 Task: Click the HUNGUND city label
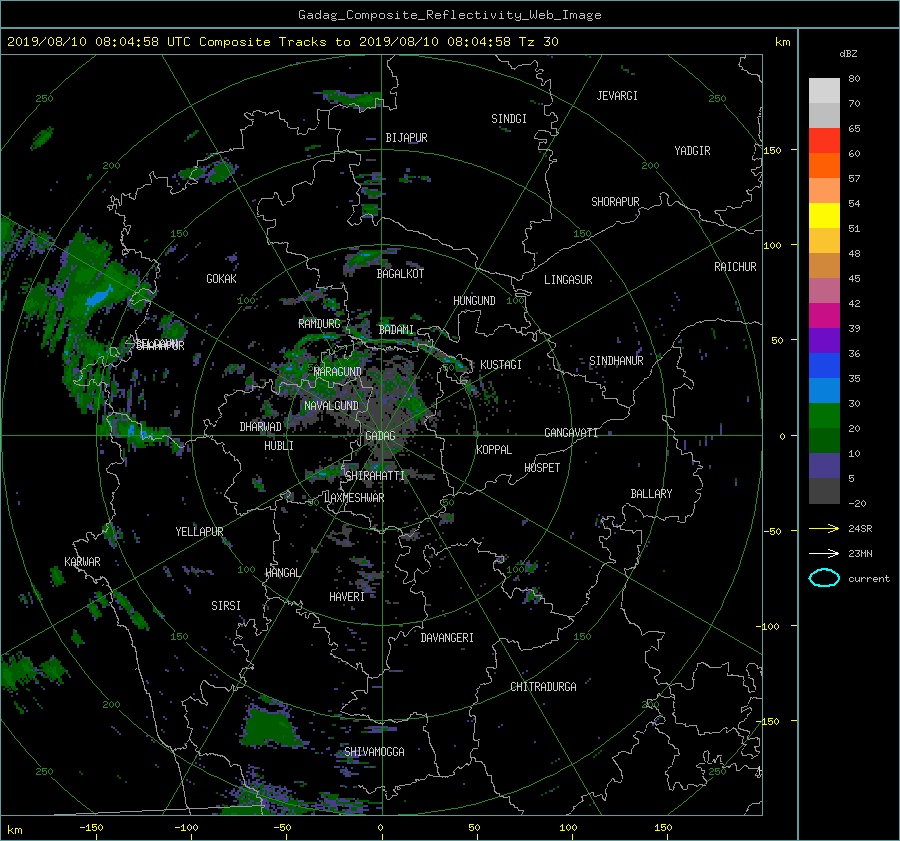(x=474, y=301)
